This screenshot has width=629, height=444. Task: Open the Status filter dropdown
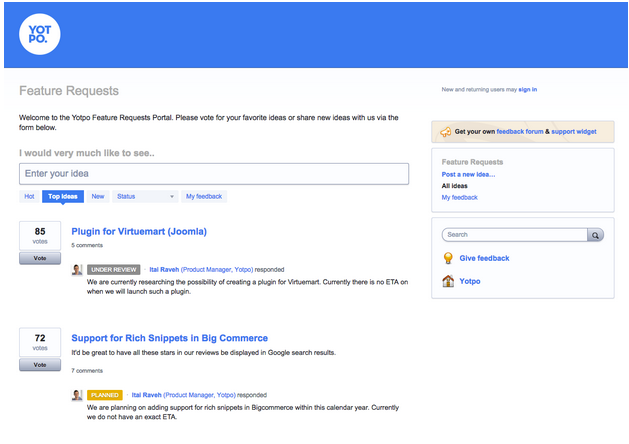click(x=145, y=197)
